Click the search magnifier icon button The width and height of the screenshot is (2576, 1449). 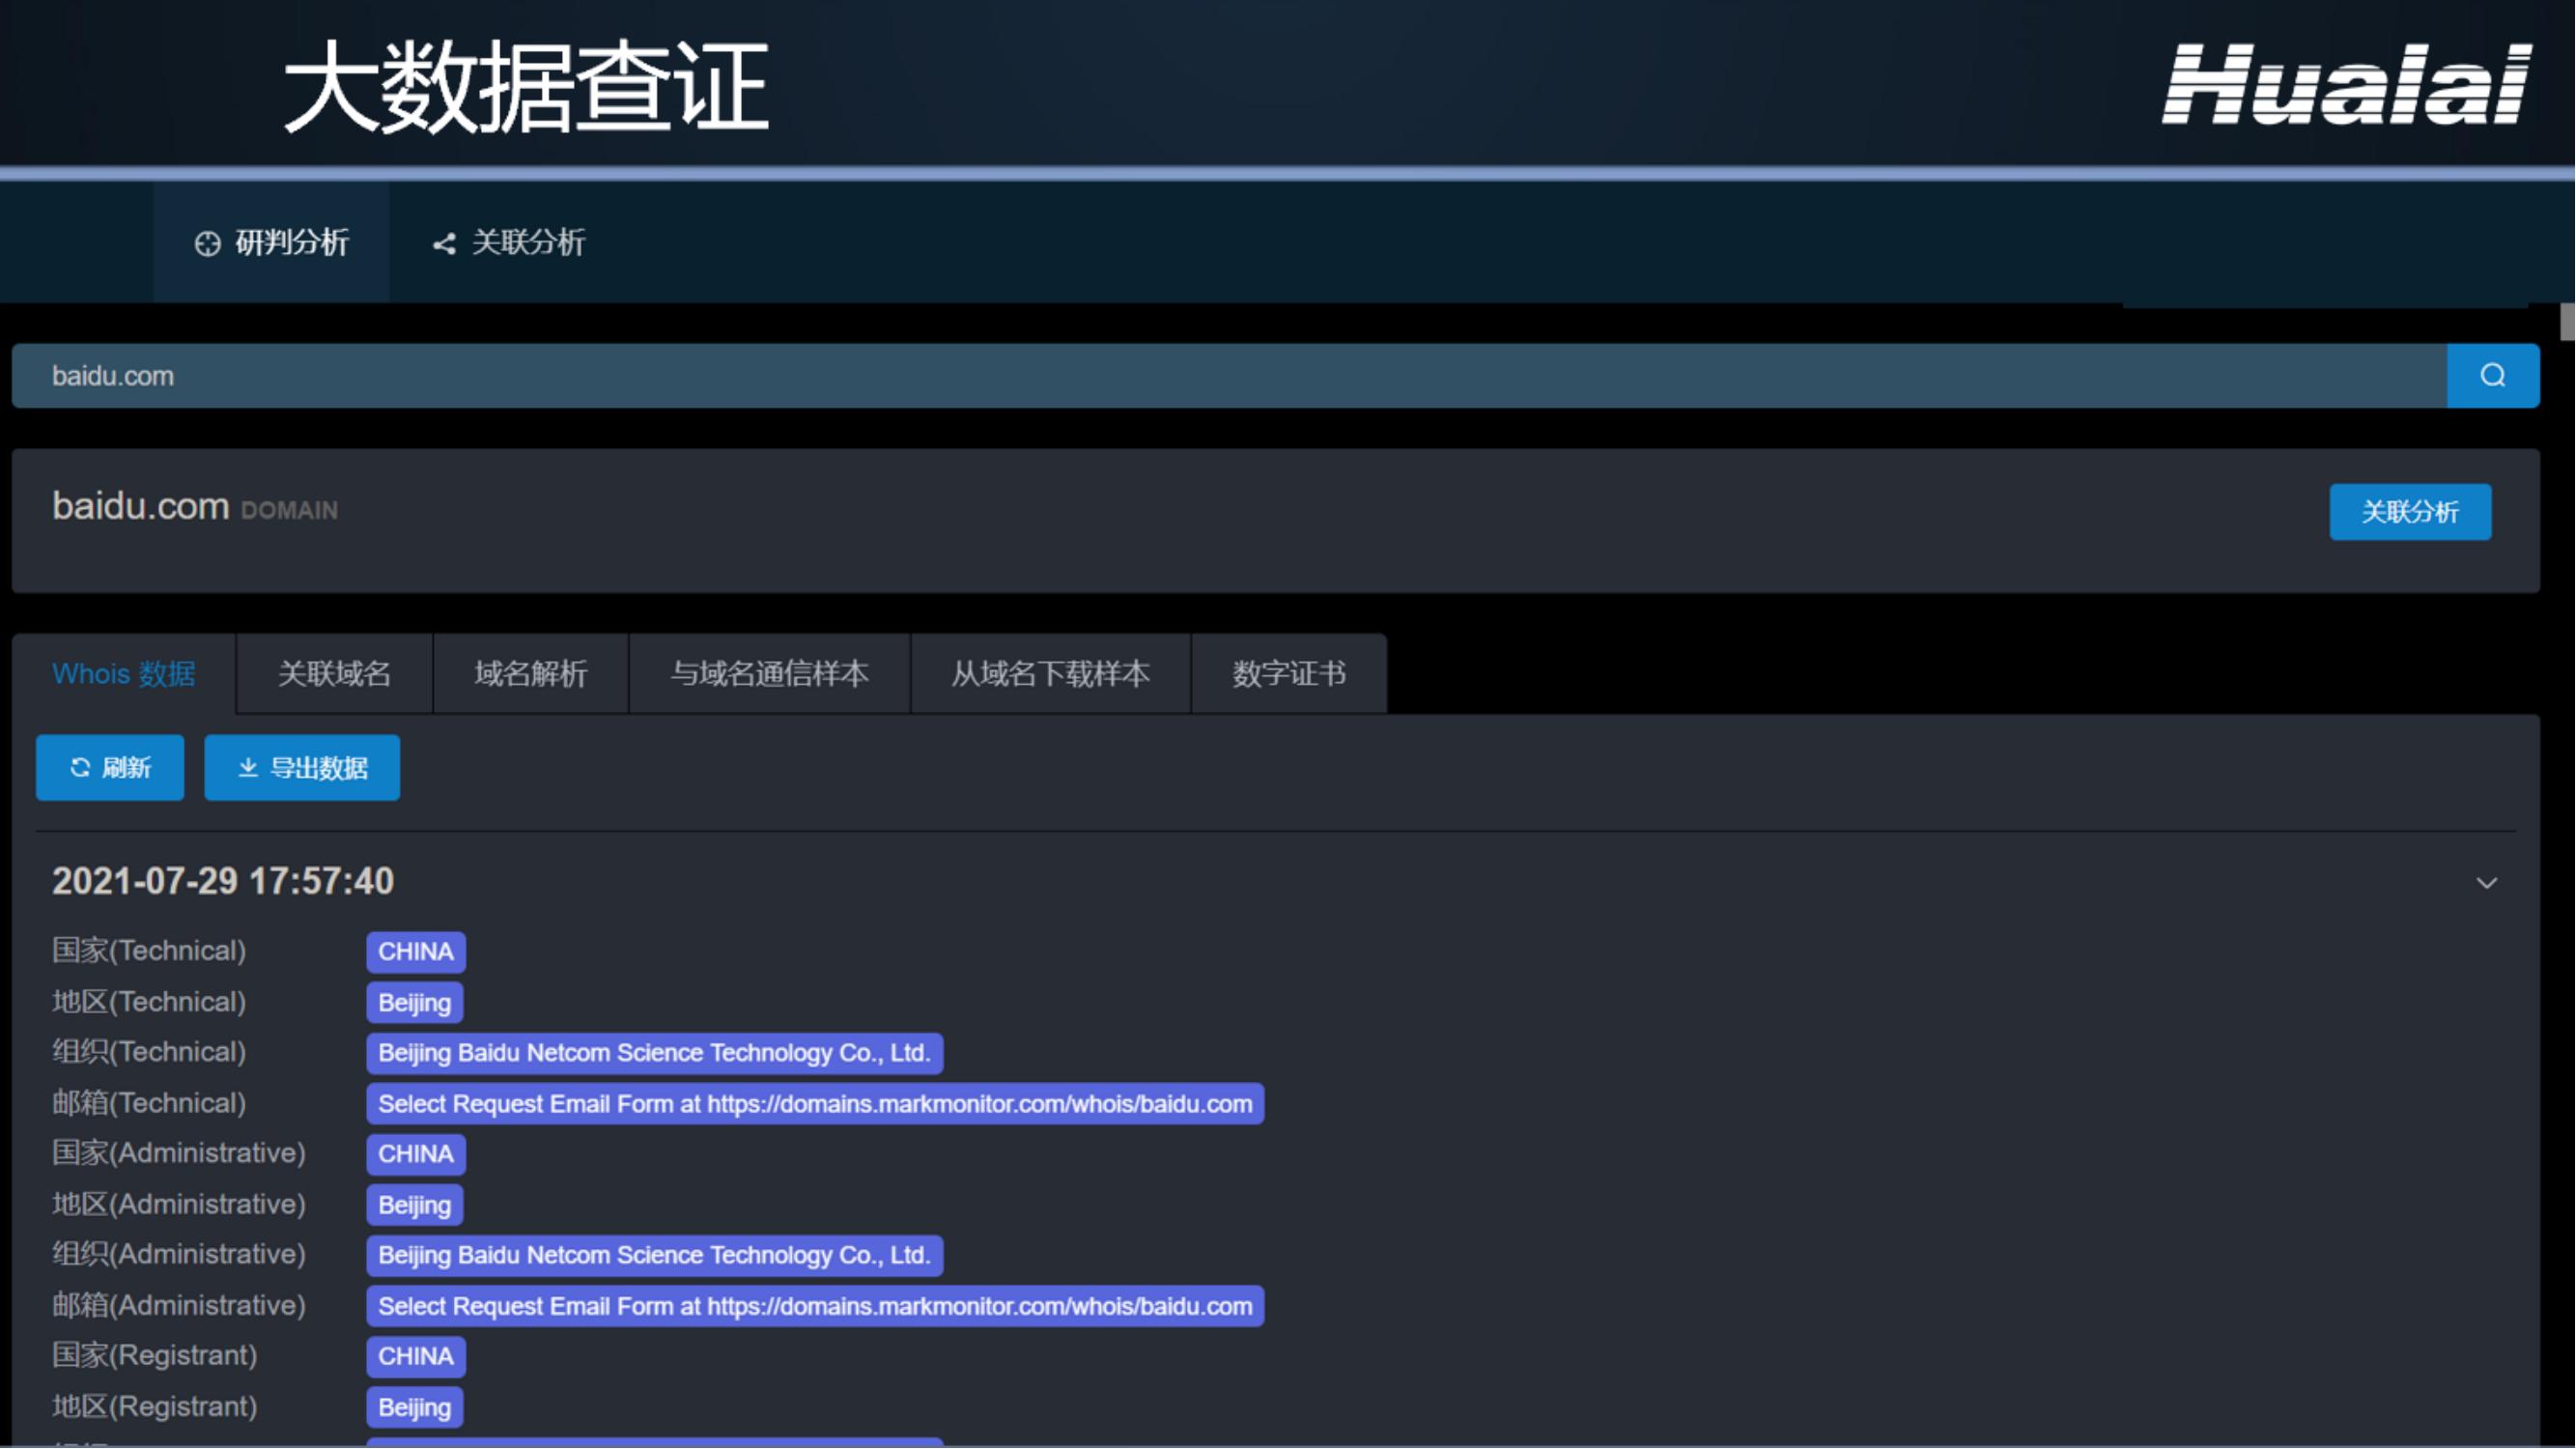pyautogui.click(x=2493, y=375)
